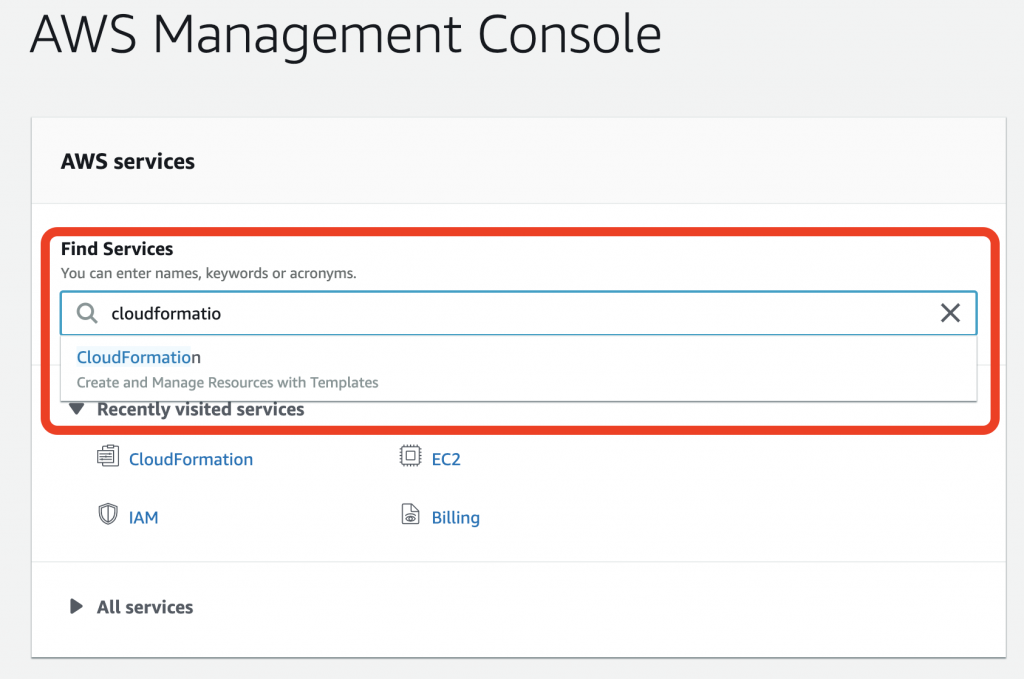Click the All services label
This screenshot has width=1024, height=679.
[145, 607]
